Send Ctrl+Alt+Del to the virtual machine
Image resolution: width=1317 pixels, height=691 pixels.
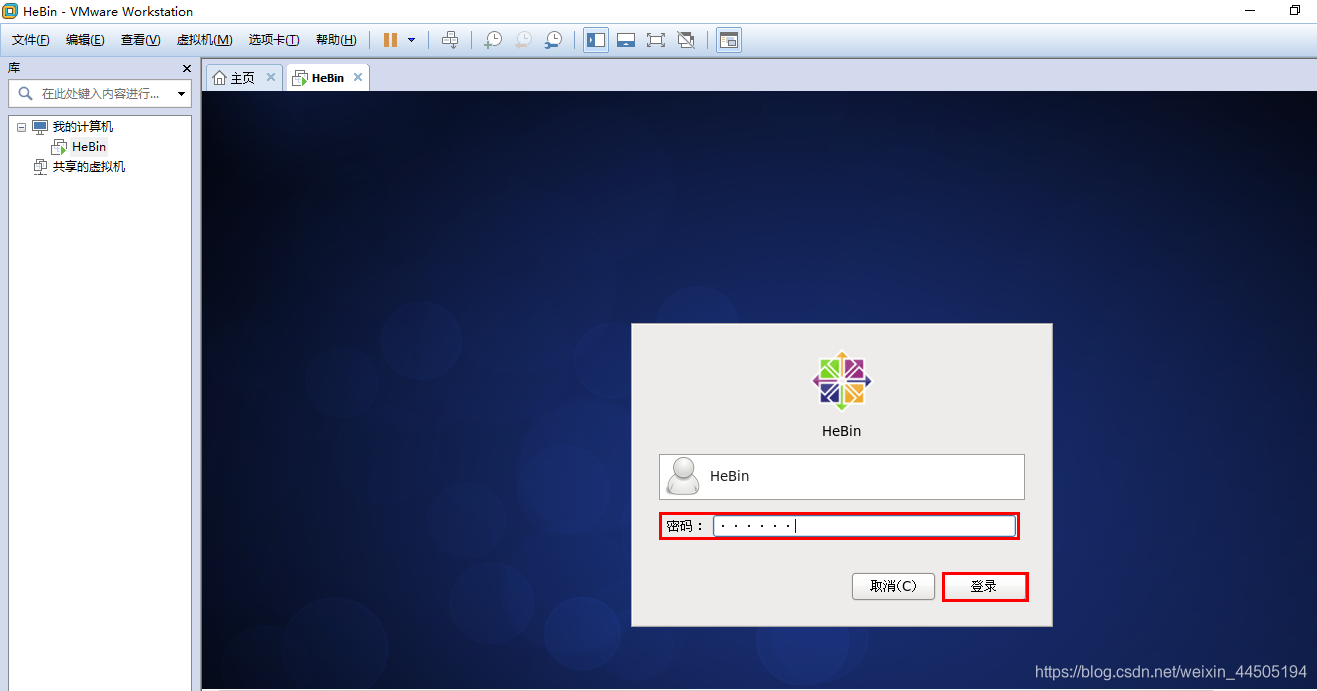click(x=450, y=40)
